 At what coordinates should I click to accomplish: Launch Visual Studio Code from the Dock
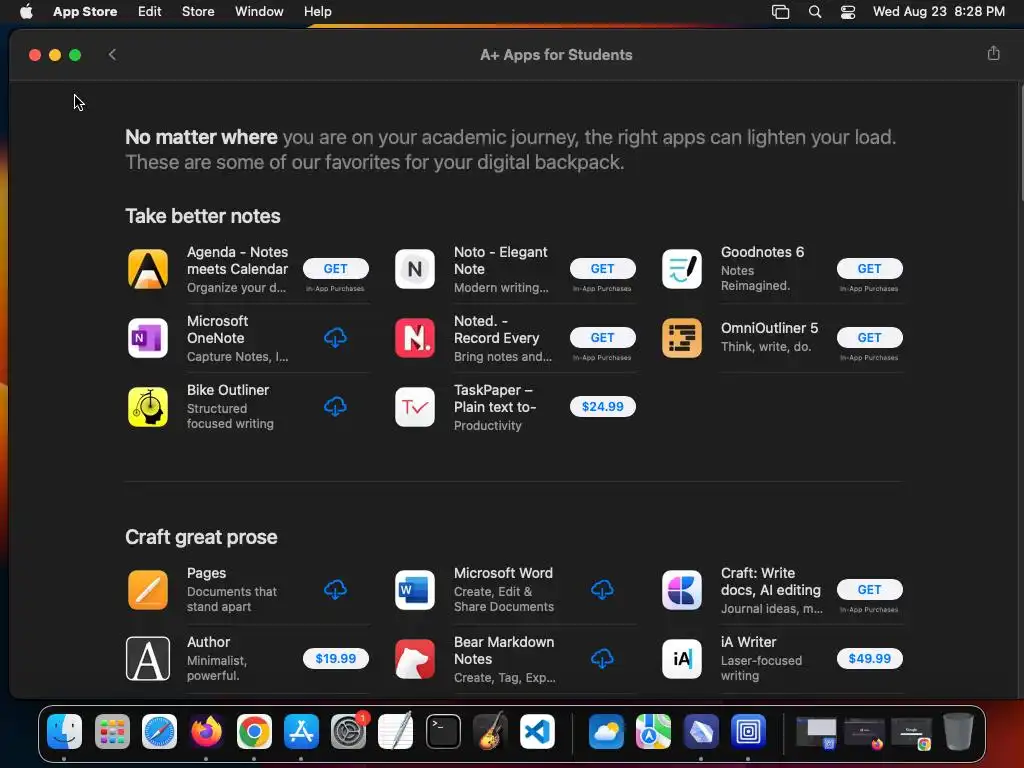pos(537,731)
